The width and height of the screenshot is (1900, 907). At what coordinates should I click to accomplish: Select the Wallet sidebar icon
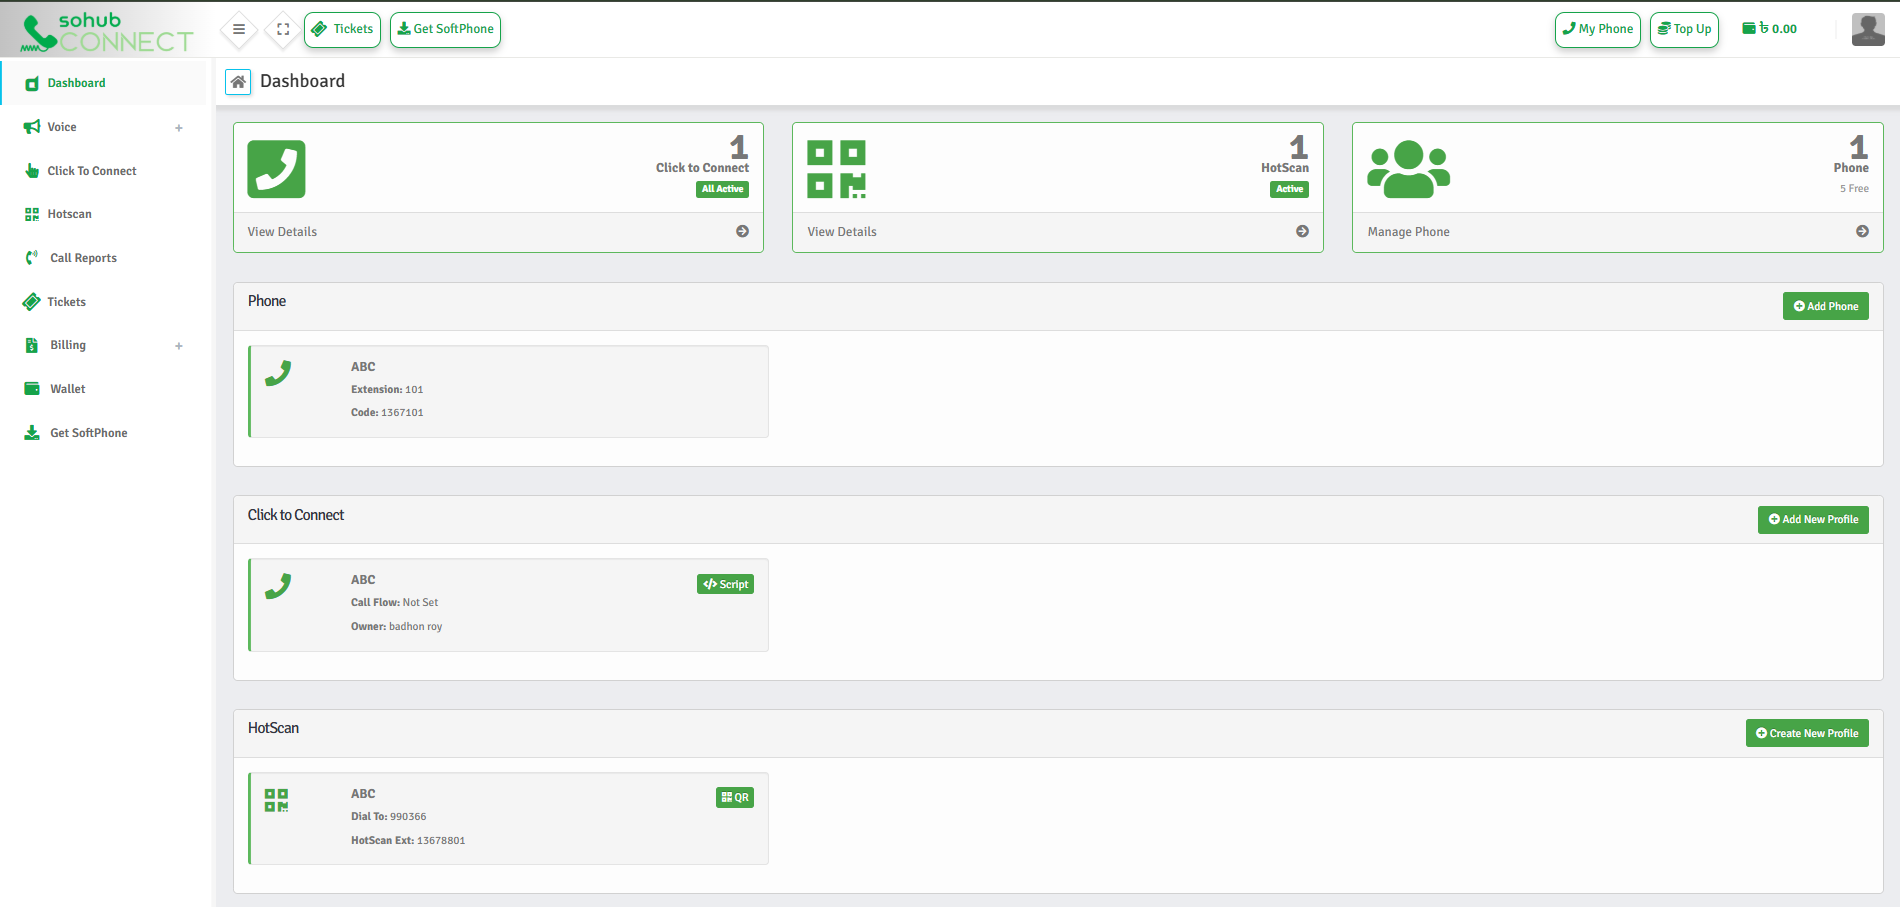tap(31, 388)
